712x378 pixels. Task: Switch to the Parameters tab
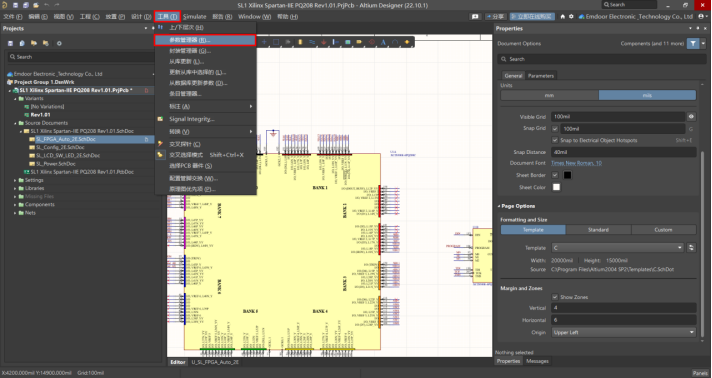540,76
